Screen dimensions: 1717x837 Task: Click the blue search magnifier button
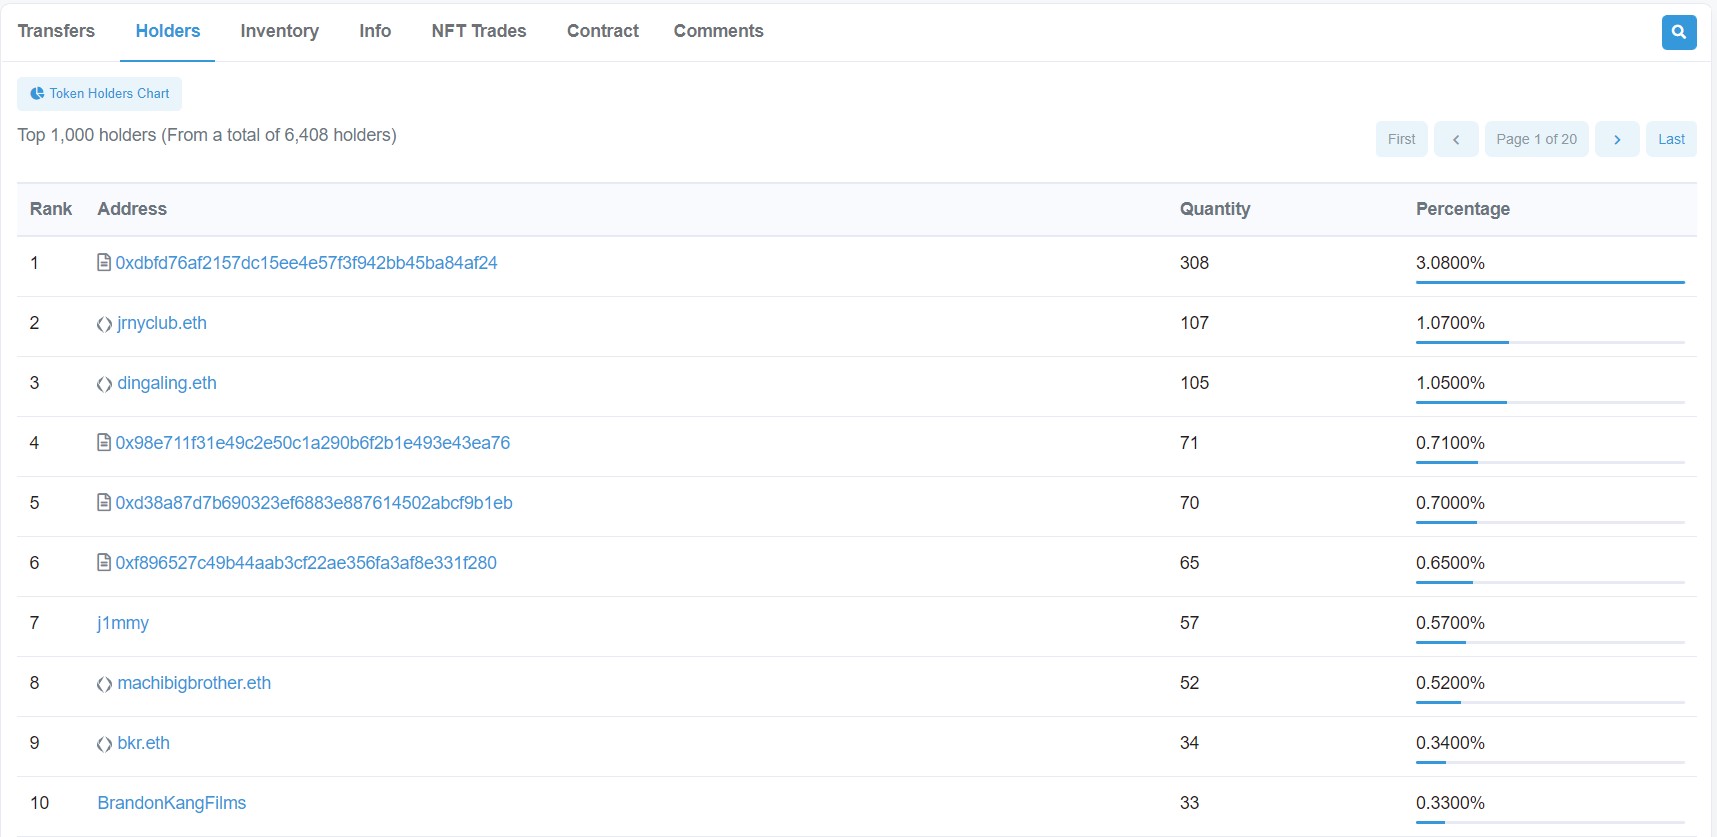[1678, 32]
